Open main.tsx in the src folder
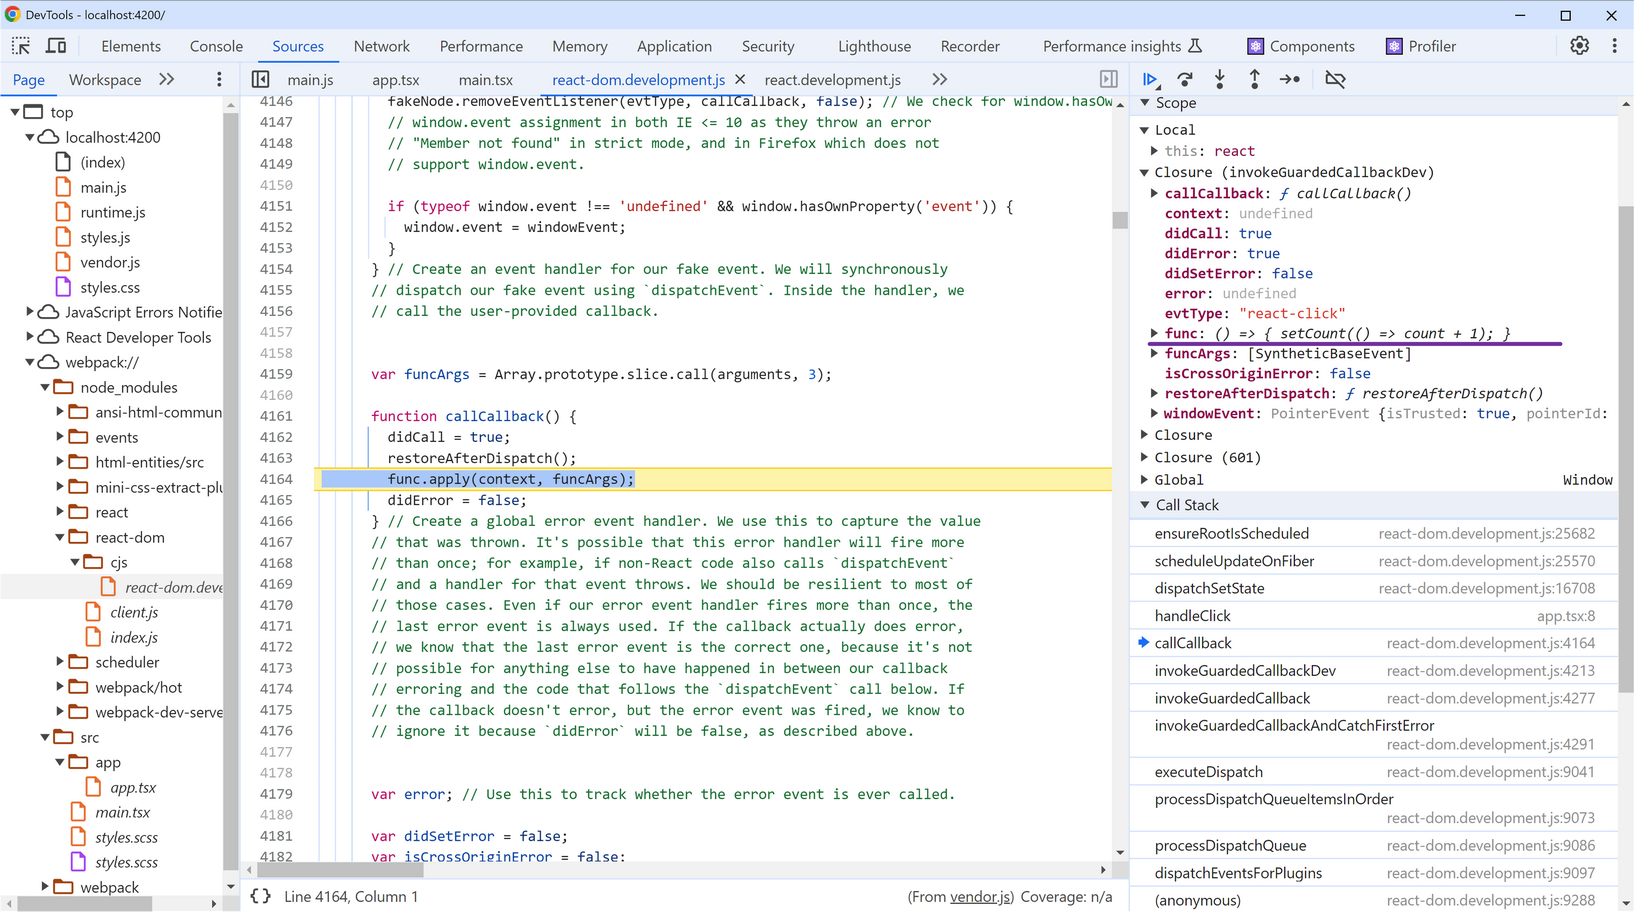This screenshot has height=912, width=1634. 123,812
